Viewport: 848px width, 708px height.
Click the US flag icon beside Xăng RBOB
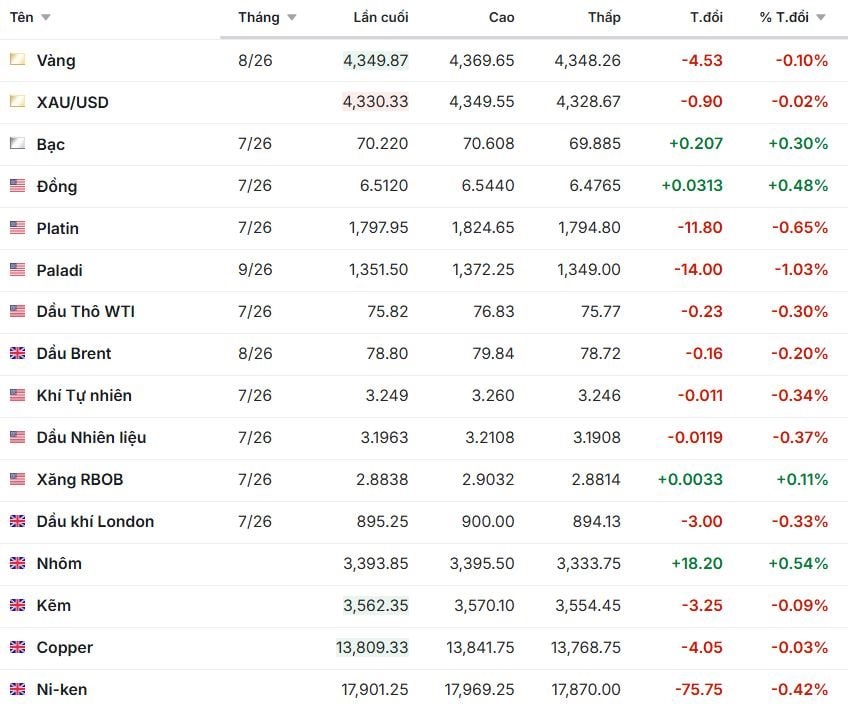17,479
